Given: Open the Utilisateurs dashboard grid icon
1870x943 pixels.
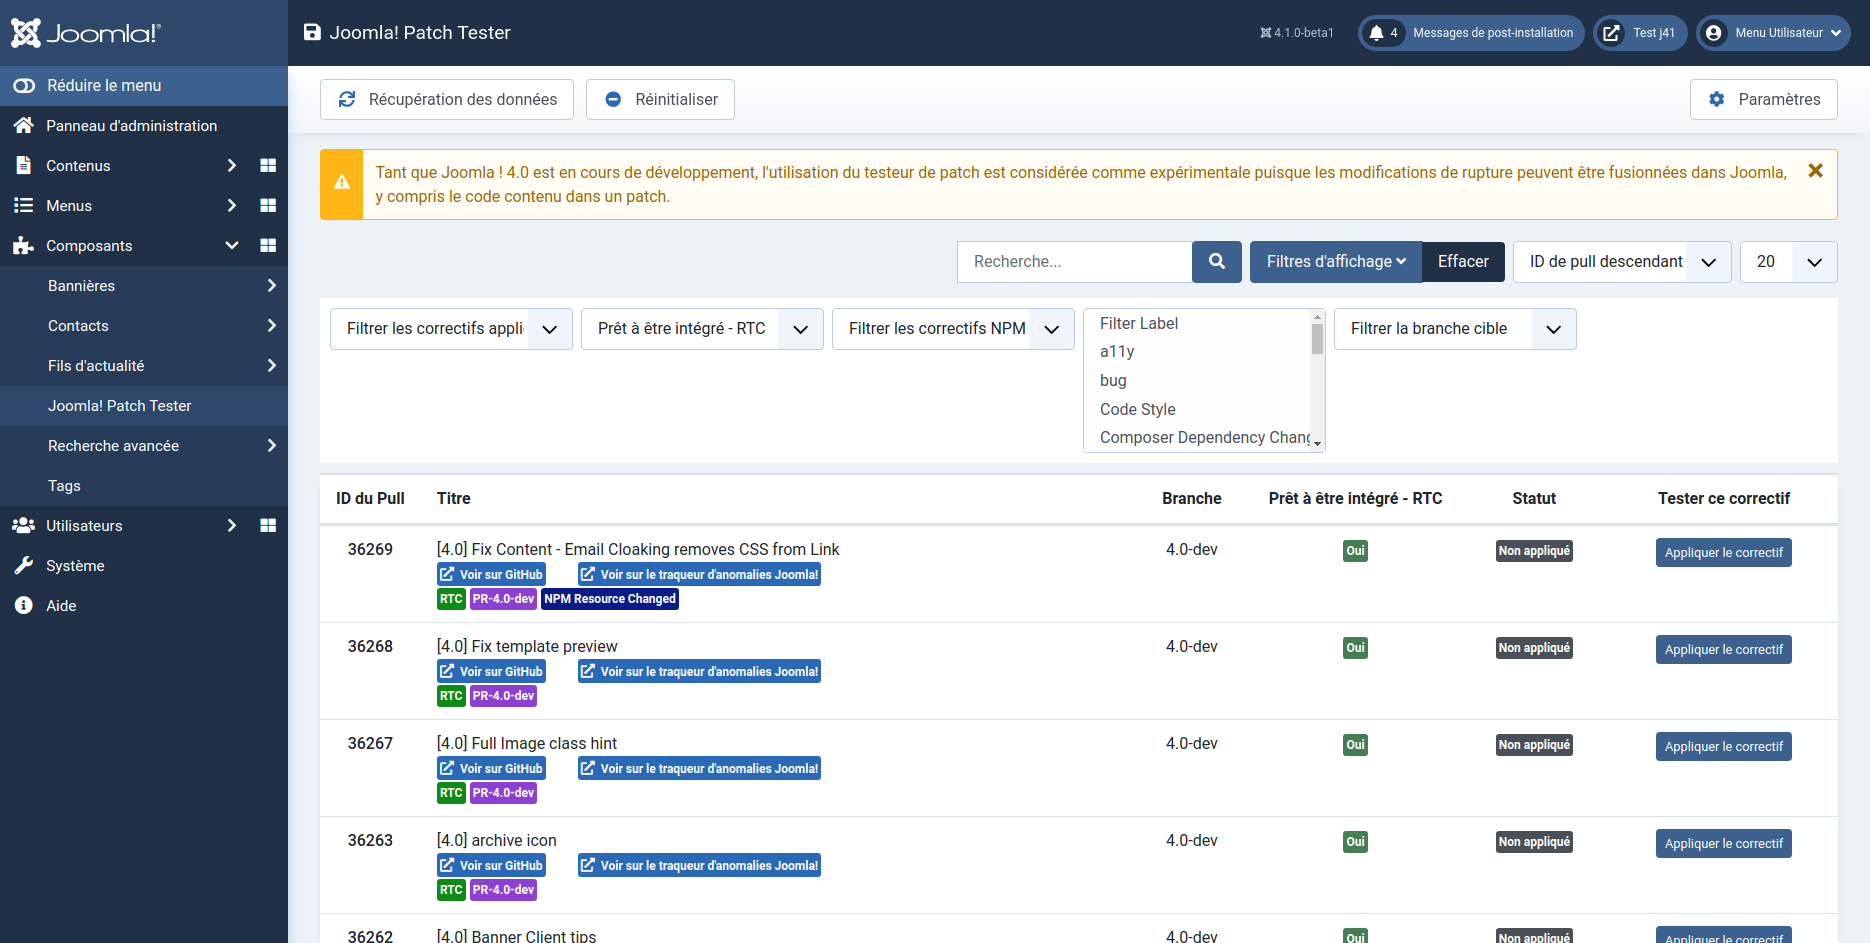Looking at the screenshot, I should click(268, 526).
